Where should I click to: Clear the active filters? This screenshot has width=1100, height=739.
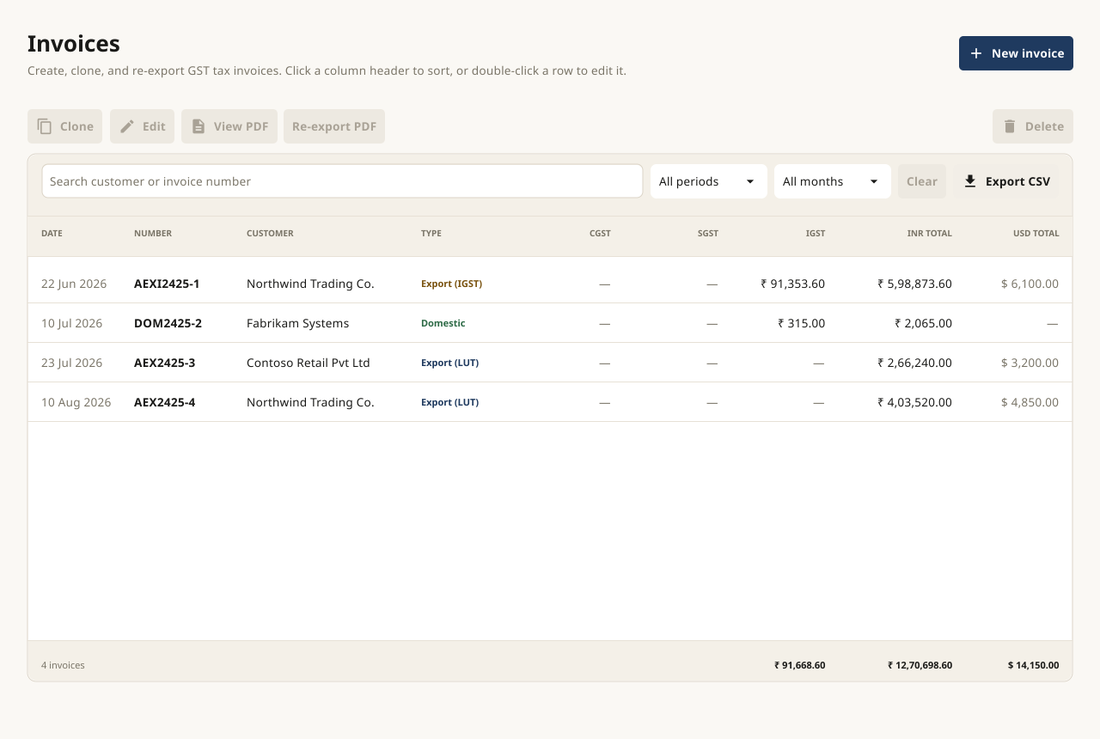(x=922, y=181)
